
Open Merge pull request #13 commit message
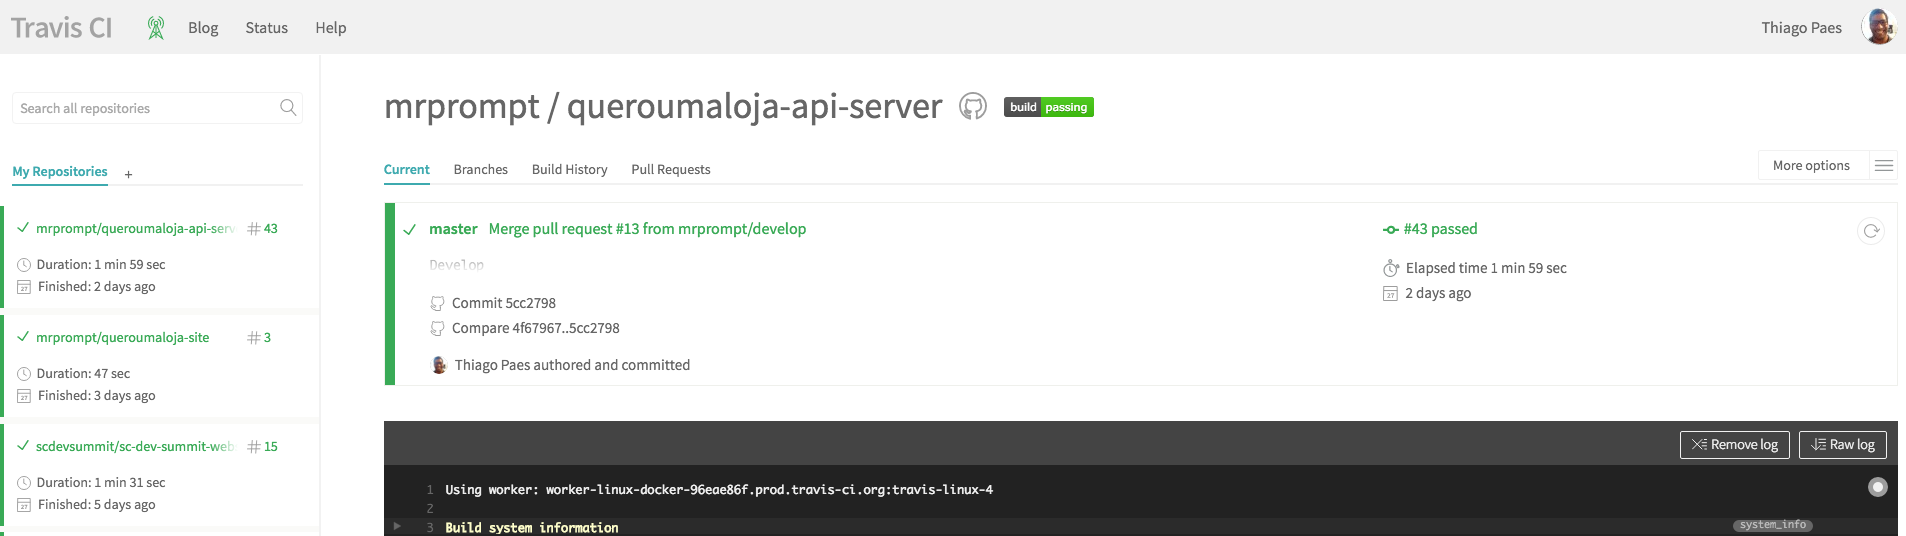pyautogui.click(x=647, y=229)
